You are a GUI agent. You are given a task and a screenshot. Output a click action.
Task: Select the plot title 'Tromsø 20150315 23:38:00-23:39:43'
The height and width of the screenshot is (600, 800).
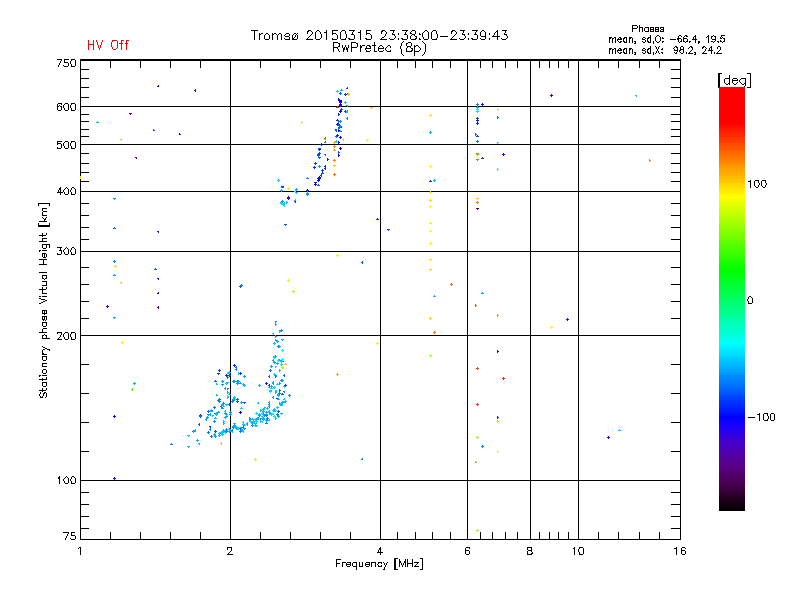[379, 35]
